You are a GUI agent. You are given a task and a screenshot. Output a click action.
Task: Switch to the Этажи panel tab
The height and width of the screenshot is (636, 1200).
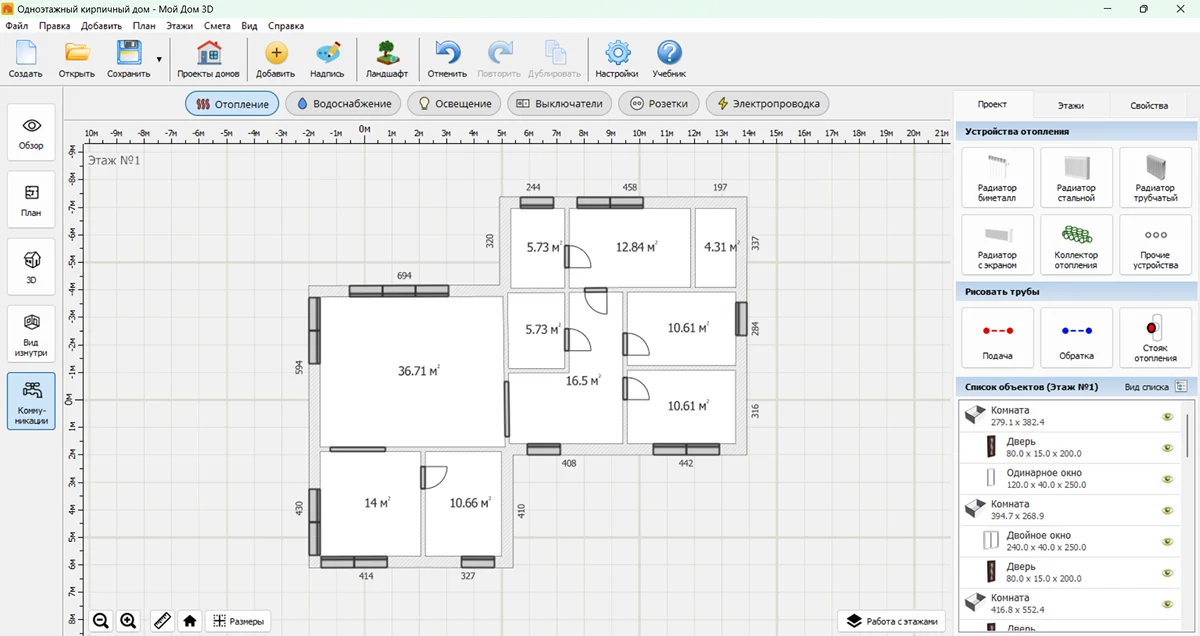[x=1070, y=105]
